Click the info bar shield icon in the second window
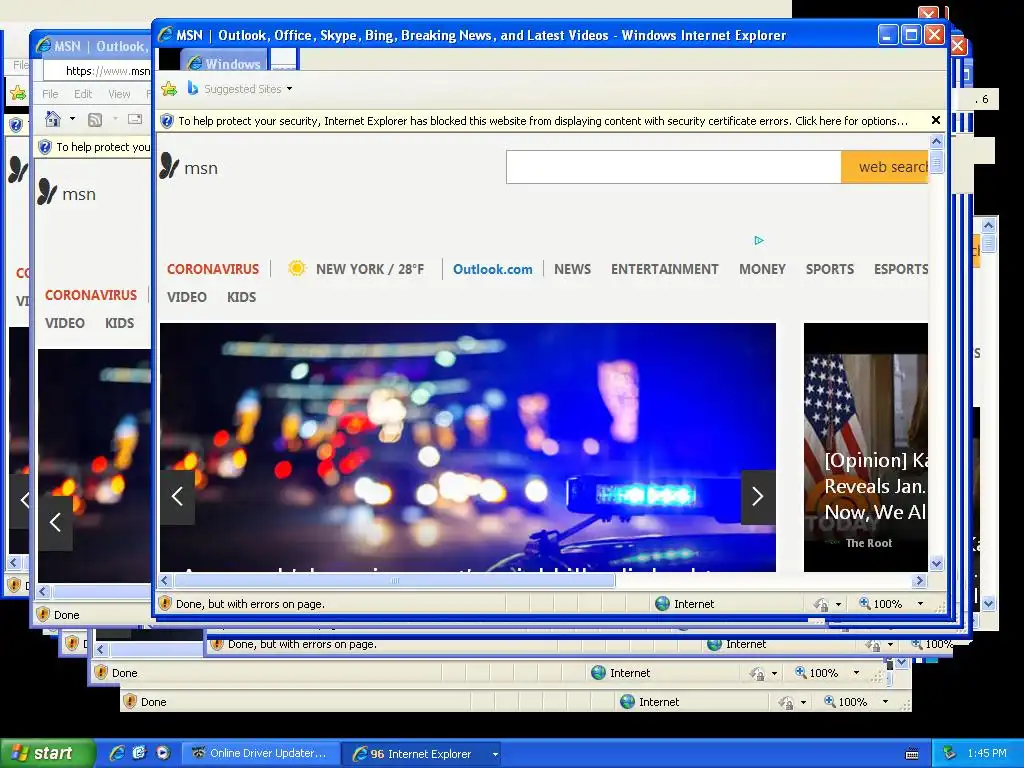Screen dimensions: 1024x768 point(44,147)
